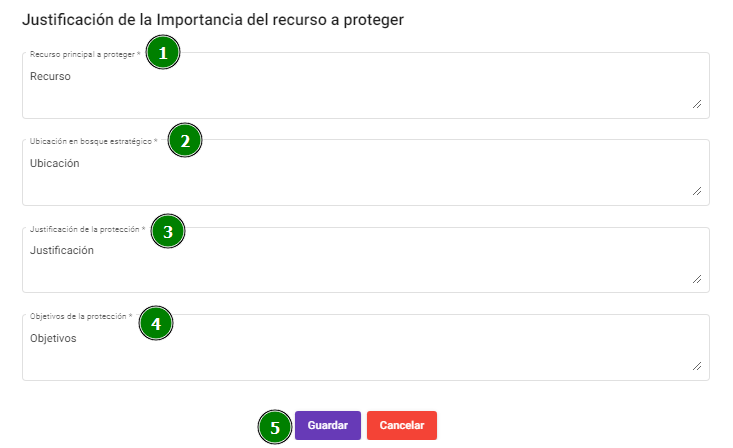
Task: Click the Objetivos de la protección label
Action: point(81,316)
